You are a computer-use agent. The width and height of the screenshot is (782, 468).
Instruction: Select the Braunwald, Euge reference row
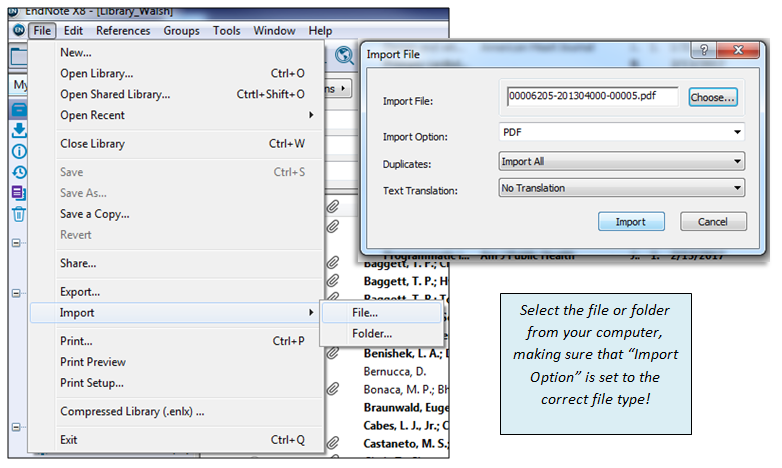(406, 408)
